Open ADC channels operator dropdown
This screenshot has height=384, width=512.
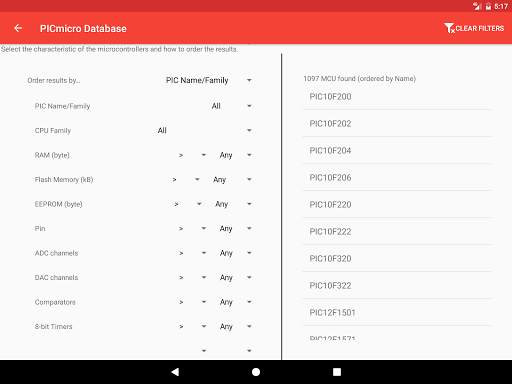click(x=192, y=253)
